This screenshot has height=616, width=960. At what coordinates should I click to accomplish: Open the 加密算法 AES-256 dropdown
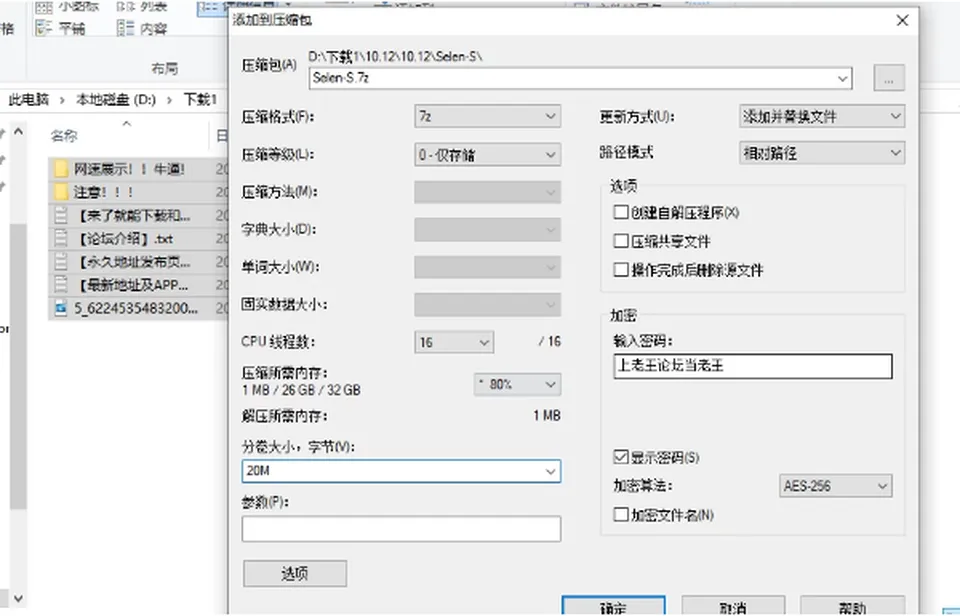835,486
